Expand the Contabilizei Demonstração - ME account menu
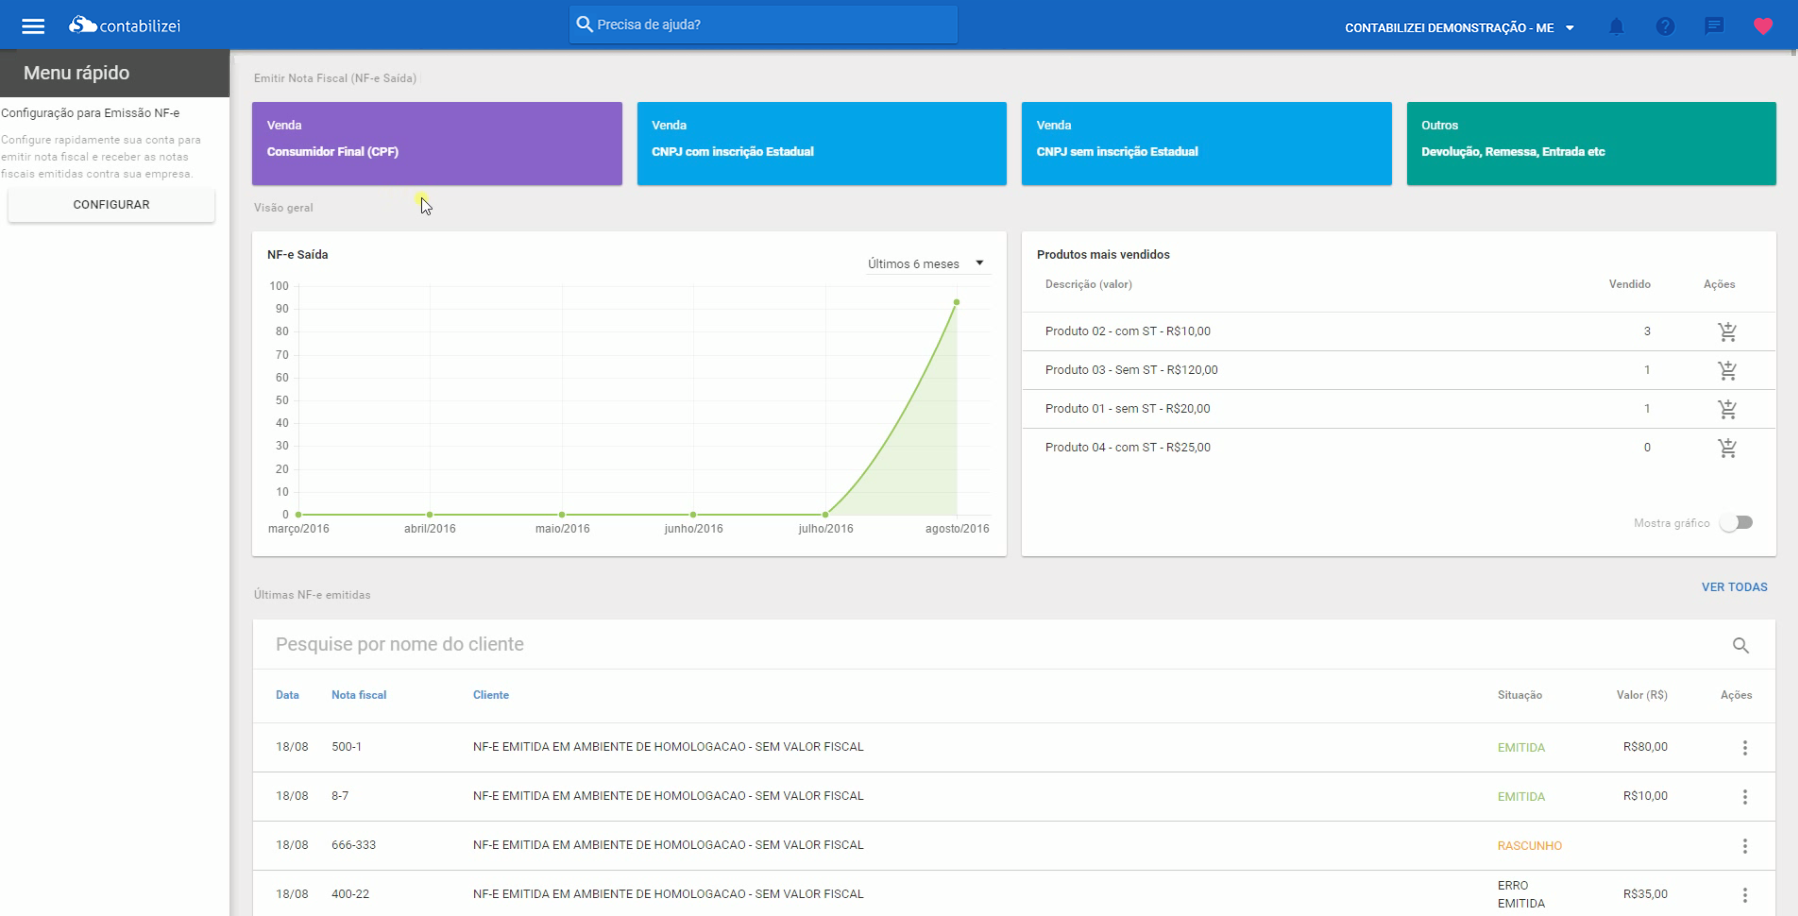 [x=1459, y=28]
